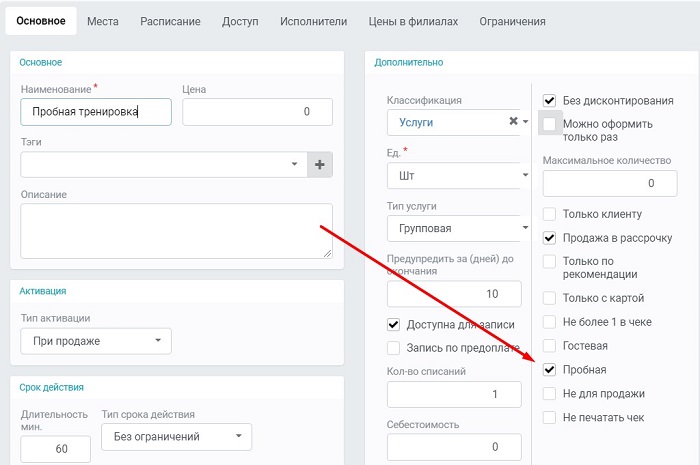700x465 pixels.
Task: Toggle the Пробная checkbox
Action: (x=549, y=370)
